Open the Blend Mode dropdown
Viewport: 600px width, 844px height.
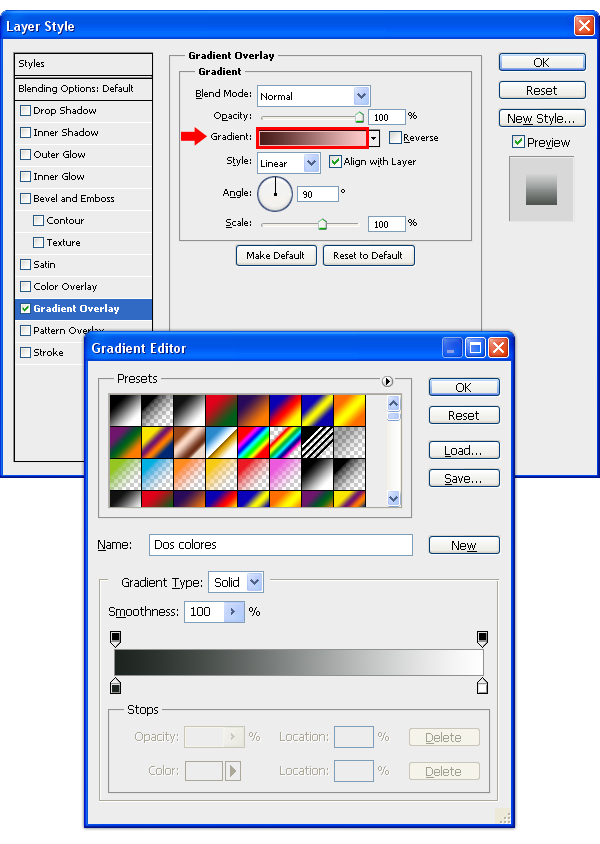361,96
